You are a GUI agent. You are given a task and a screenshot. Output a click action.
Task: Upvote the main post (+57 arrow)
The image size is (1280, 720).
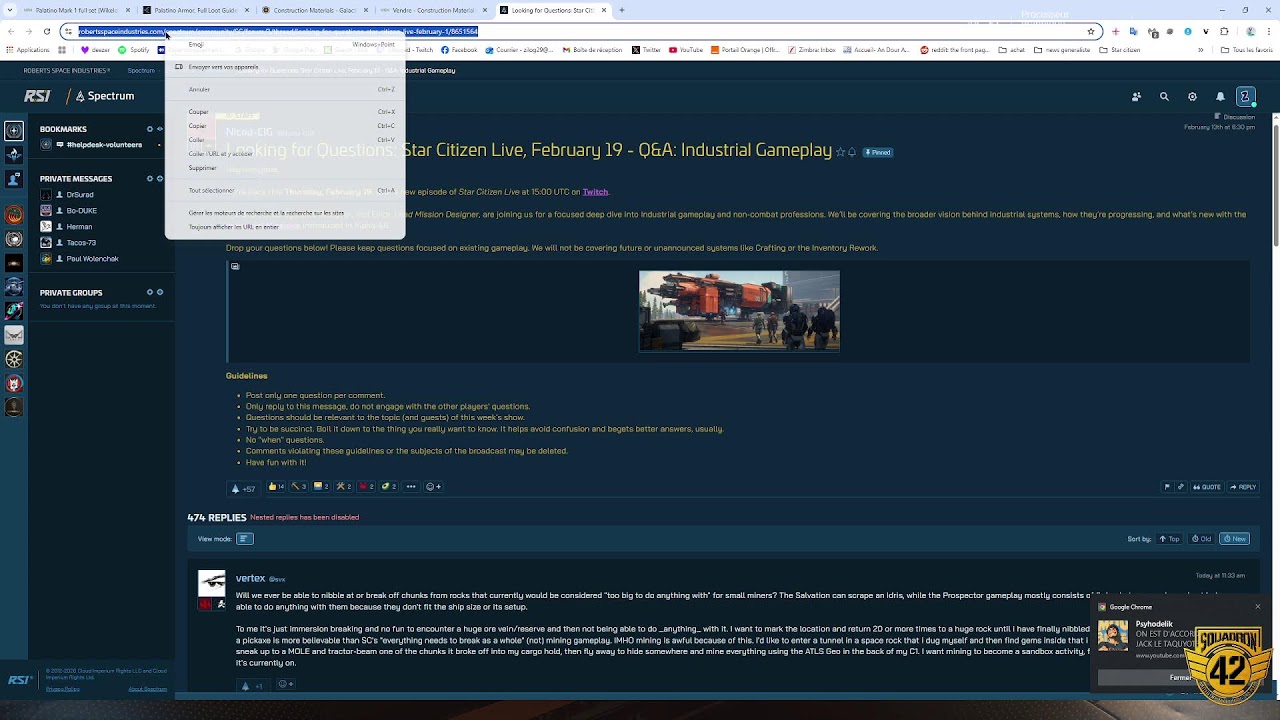pos(243,488)
